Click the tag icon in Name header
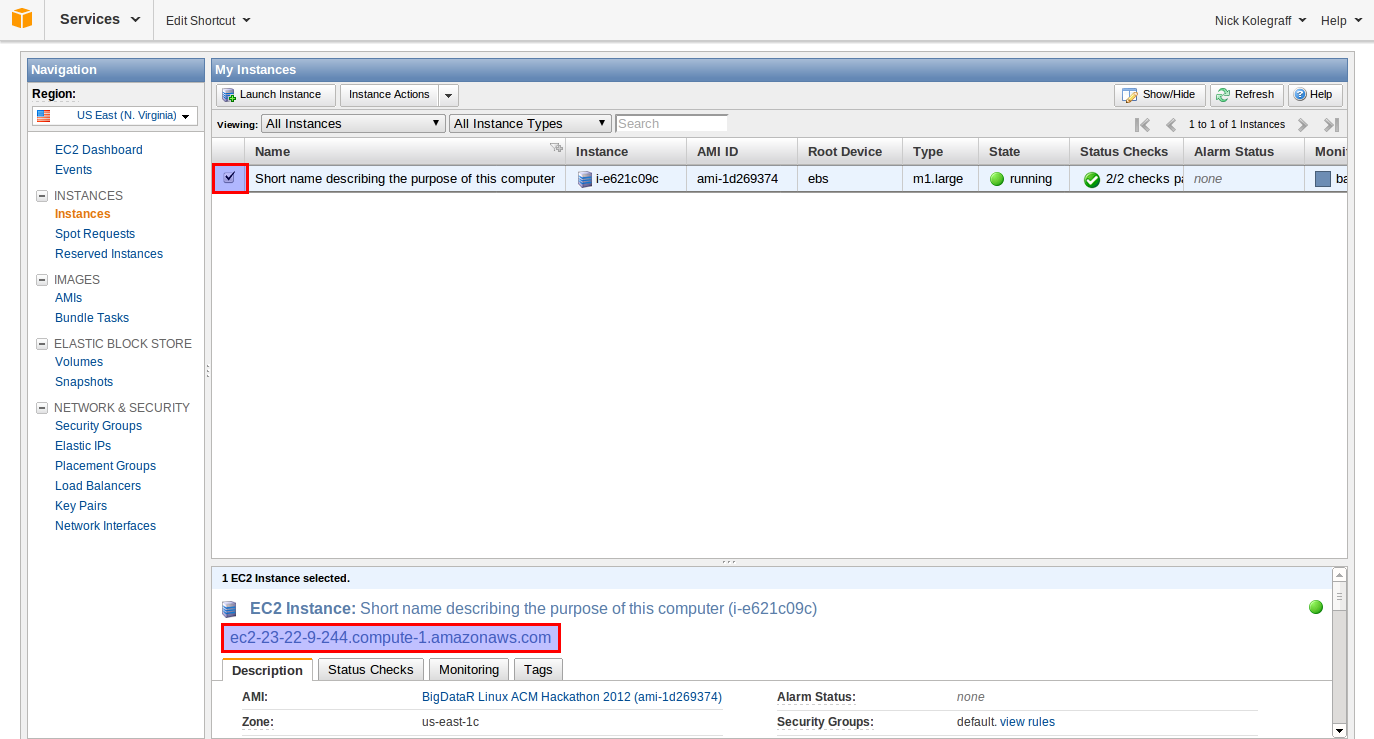This screenshot has height=739, width=1374. tap(556, 149)
